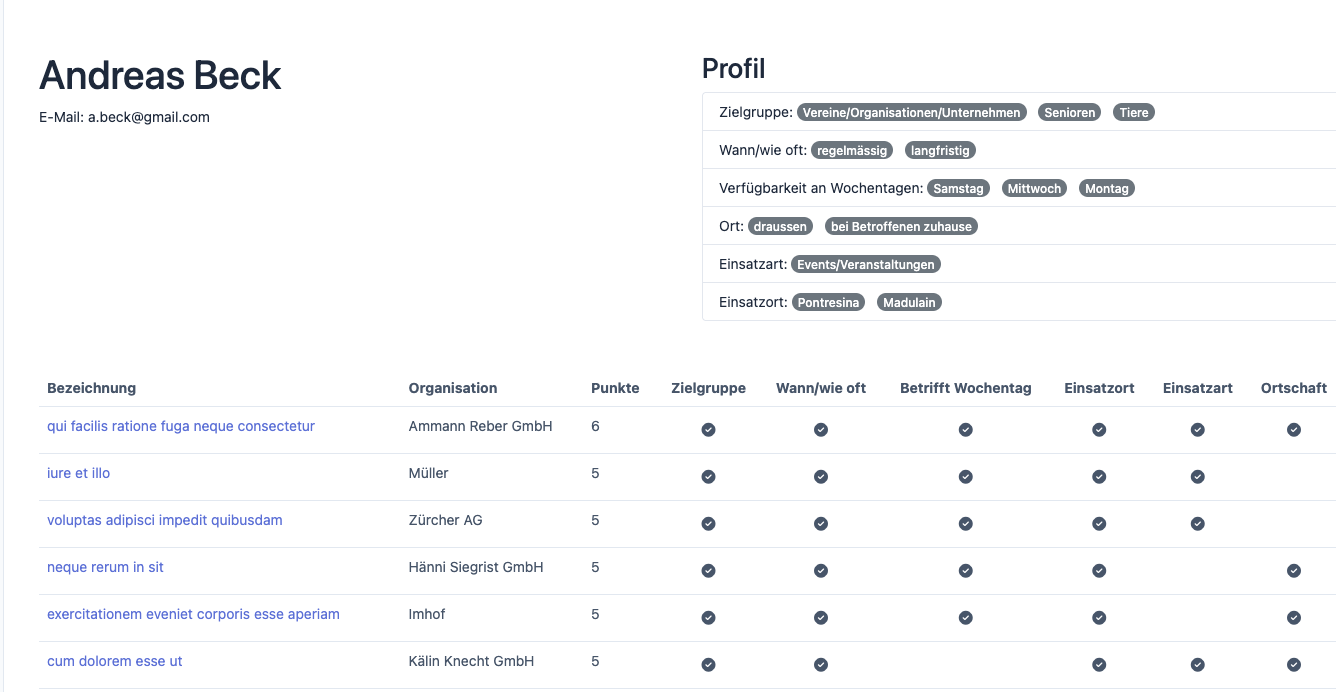Click Einsatzort checkmark in Imhof row
The height and width of the screenshot is (692, 1336).
[1098, 618]
